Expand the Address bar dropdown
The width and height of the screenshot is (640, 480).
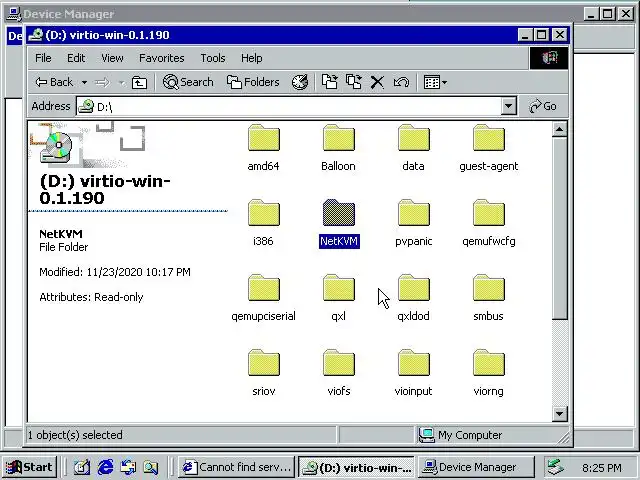tap(508, 107)
